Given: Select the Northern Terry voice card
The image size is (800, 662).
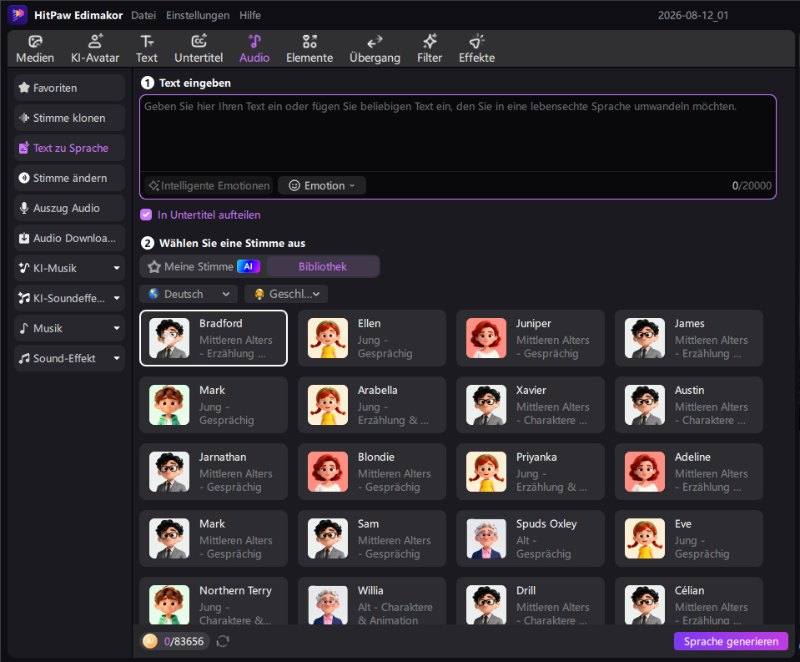Looking at the screenshot, I should pos(213,601).
